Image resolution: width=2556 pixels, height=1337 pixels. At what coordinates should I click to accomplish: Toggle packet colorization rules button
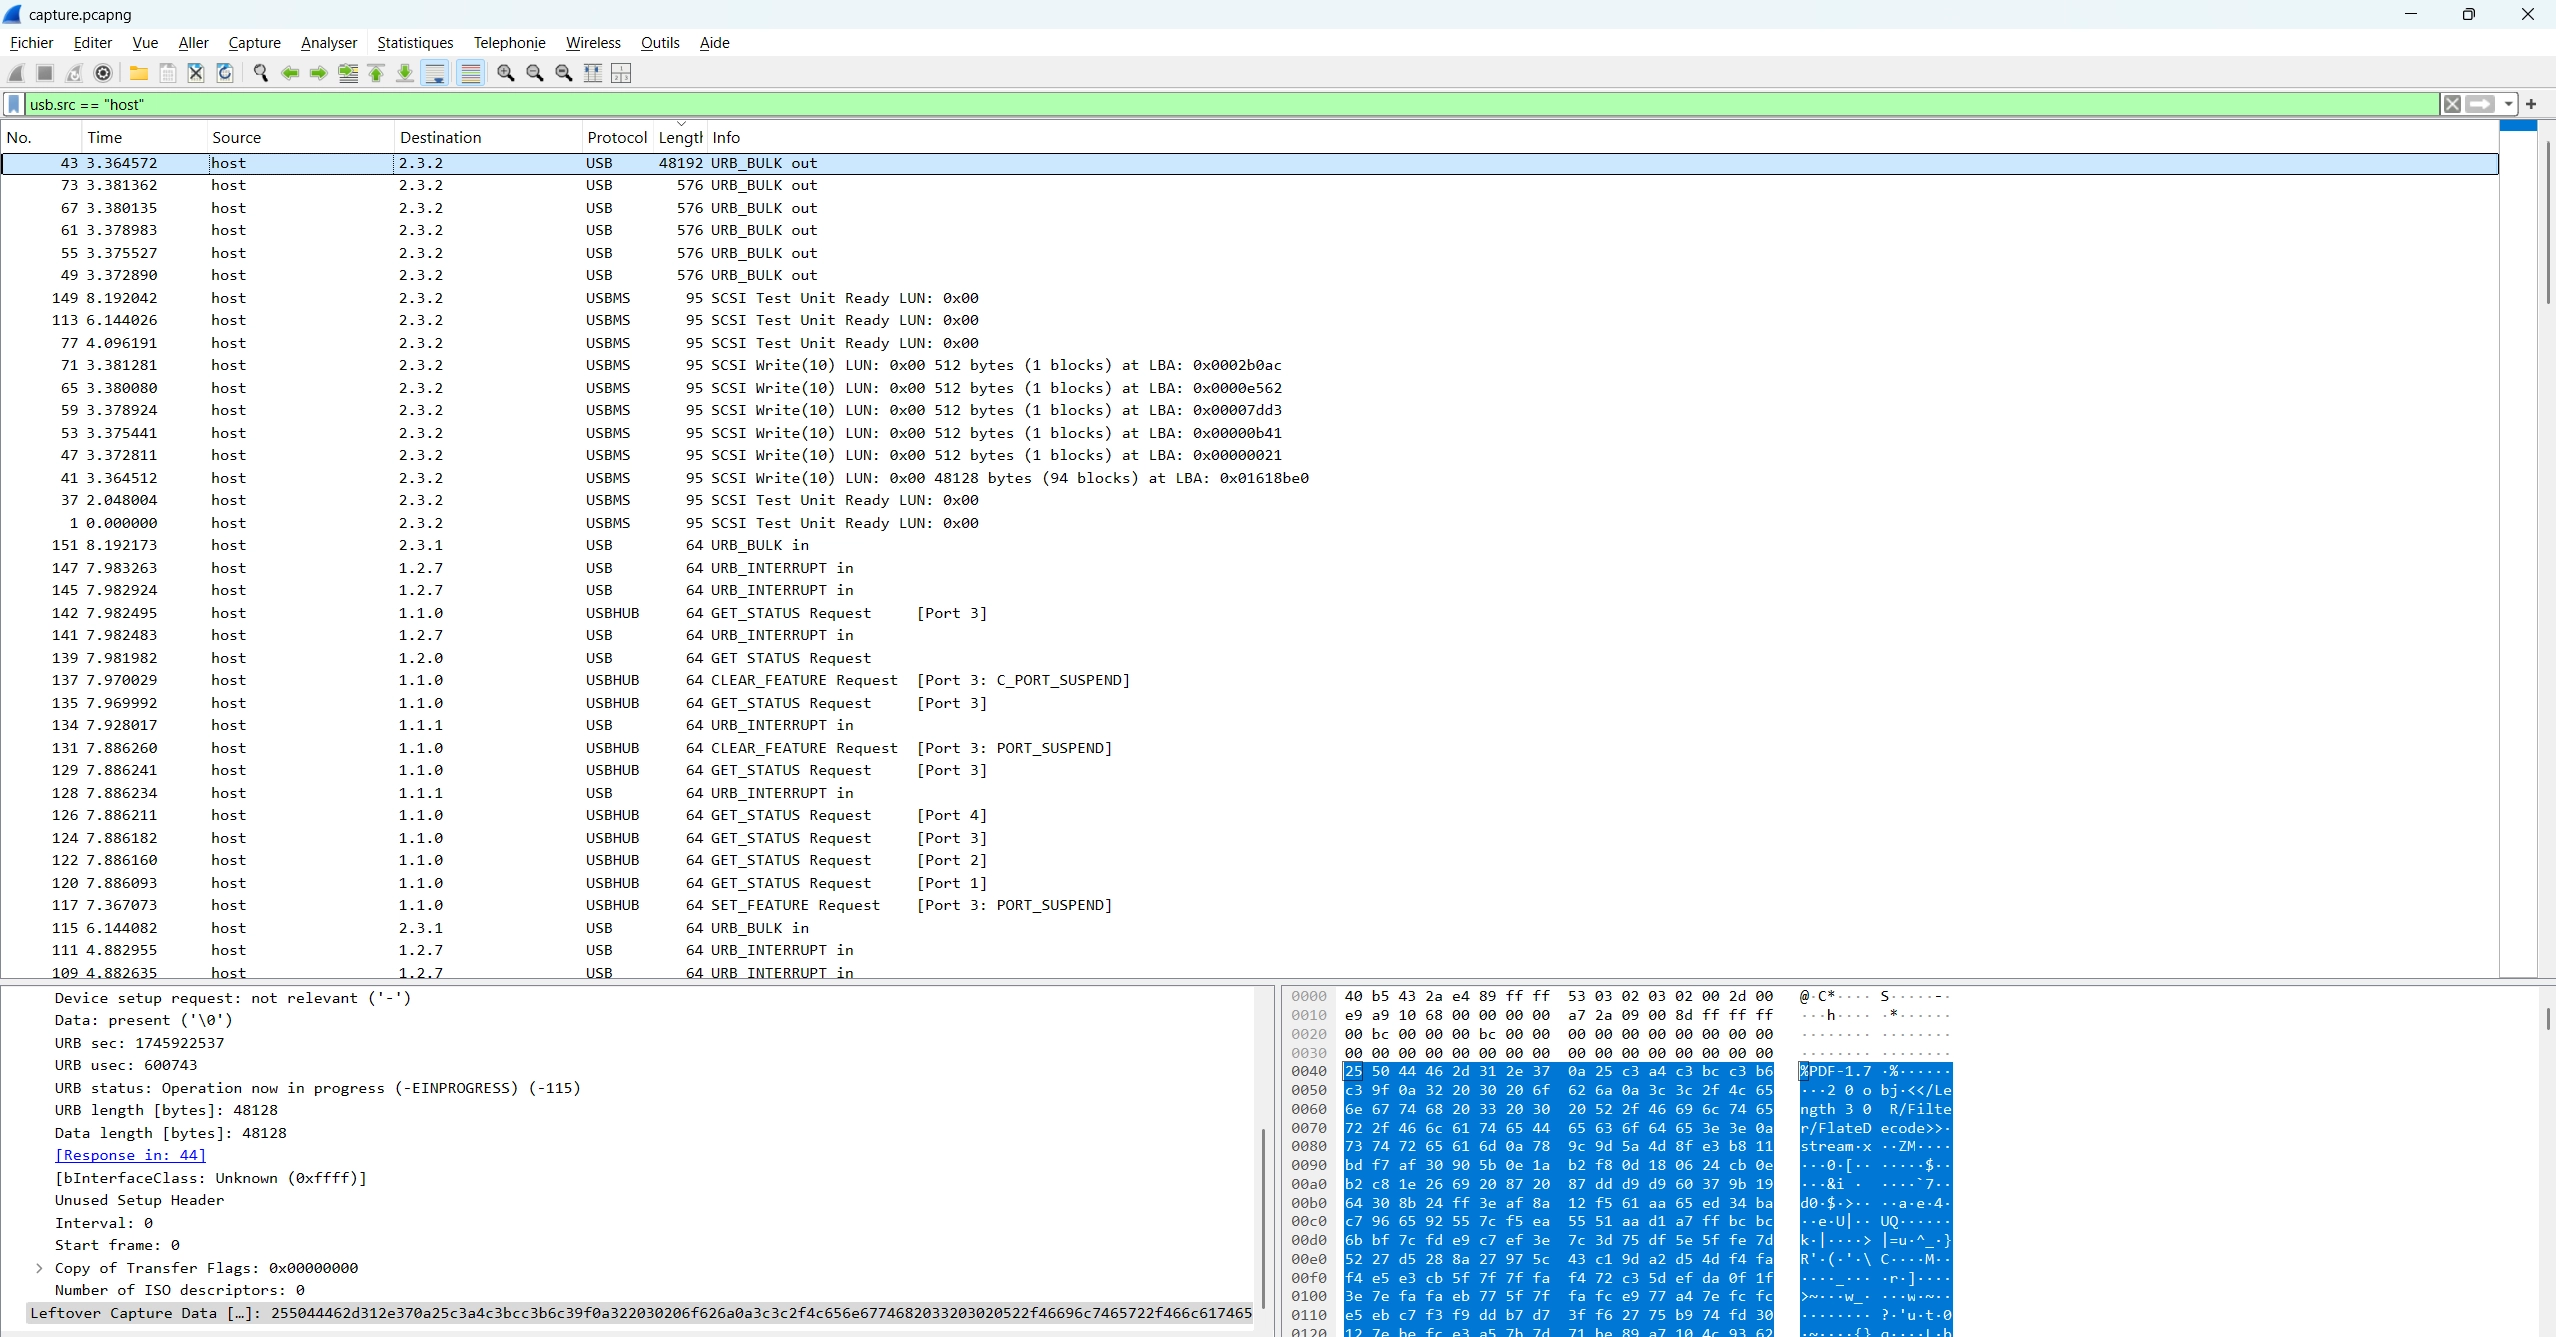[471, 73]
